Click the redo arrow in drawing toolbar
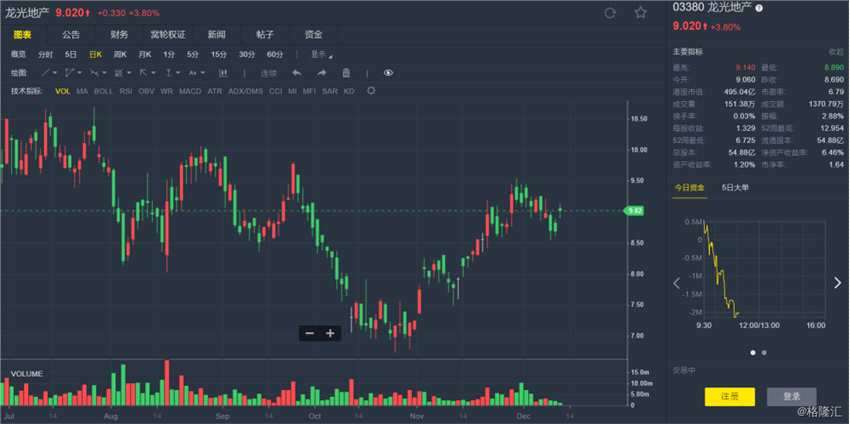 tap(321, 73)
